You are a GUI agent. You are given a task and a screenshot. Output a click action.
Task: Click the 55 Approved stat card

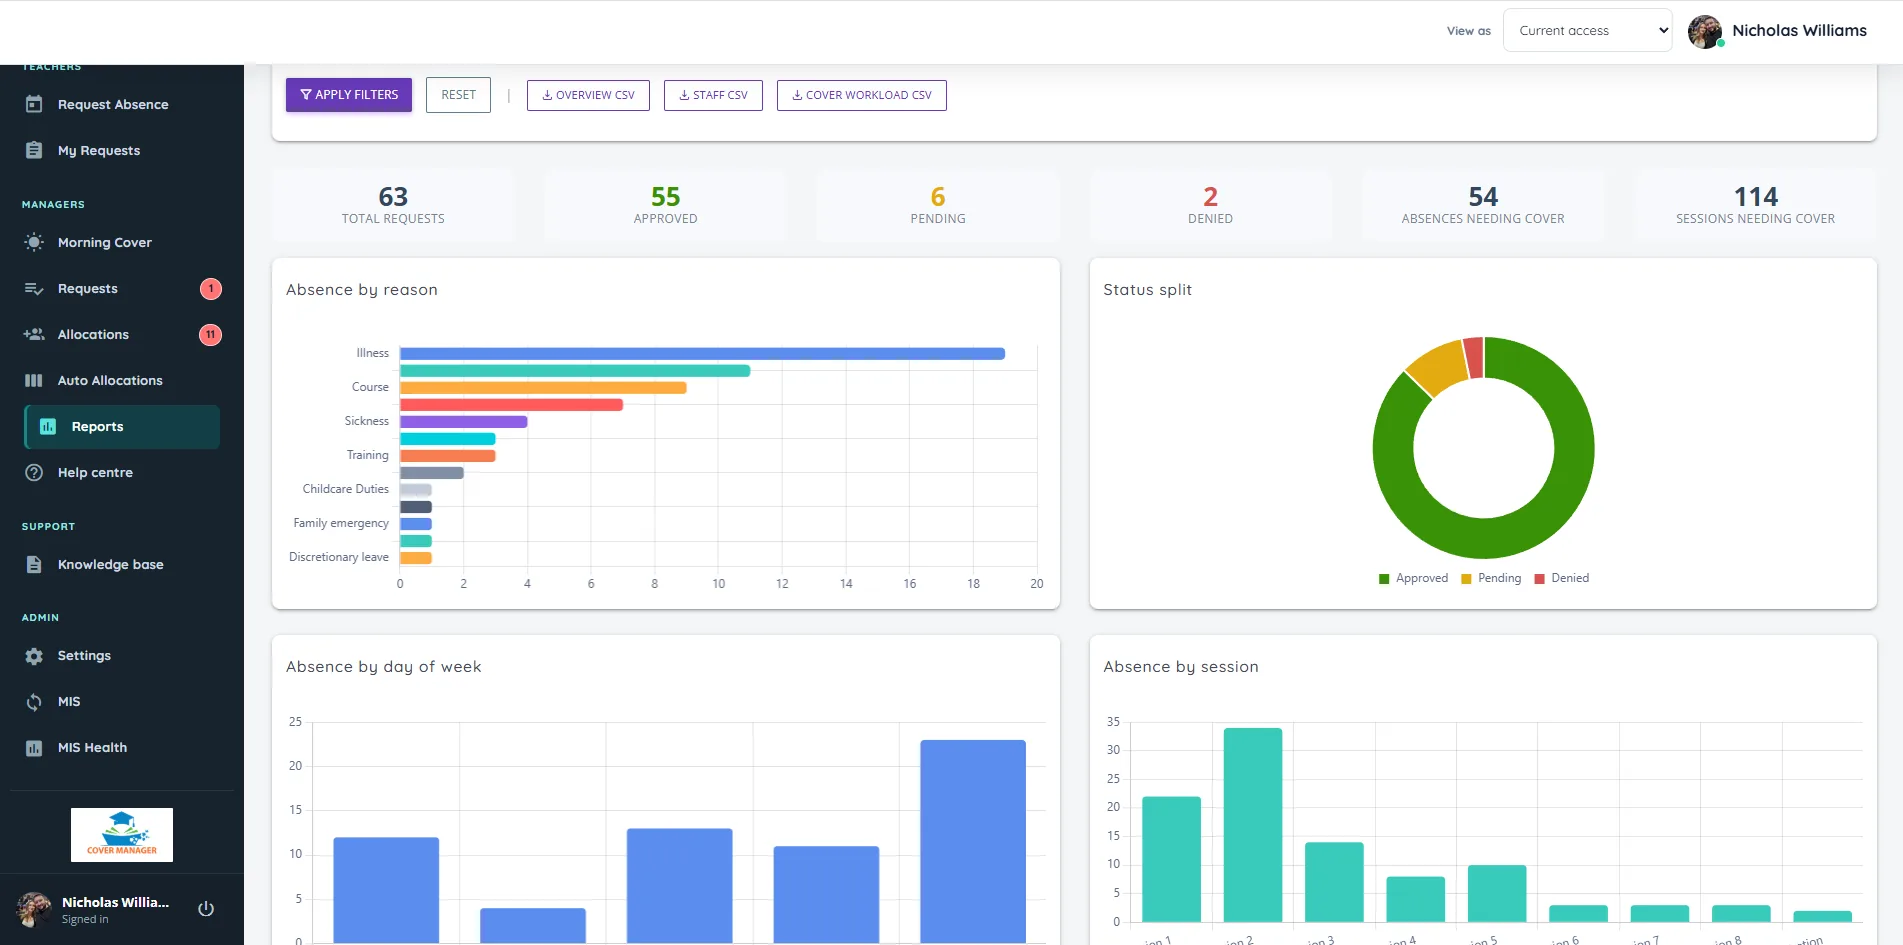tap(666, 205)
